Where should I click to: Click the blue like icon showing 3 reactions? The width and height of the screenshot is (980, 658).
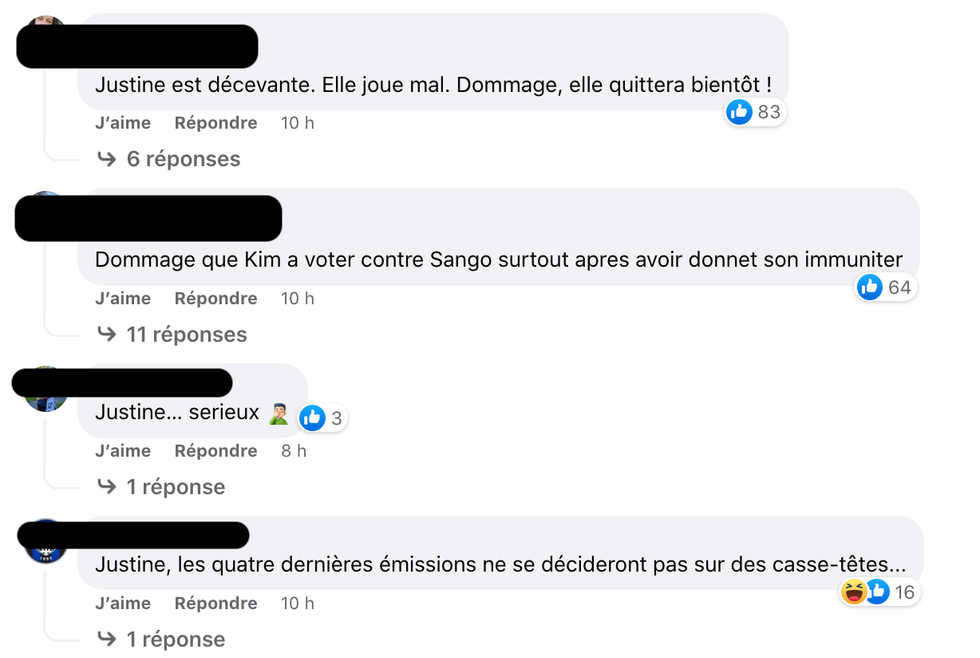click(x=311, y=418)
